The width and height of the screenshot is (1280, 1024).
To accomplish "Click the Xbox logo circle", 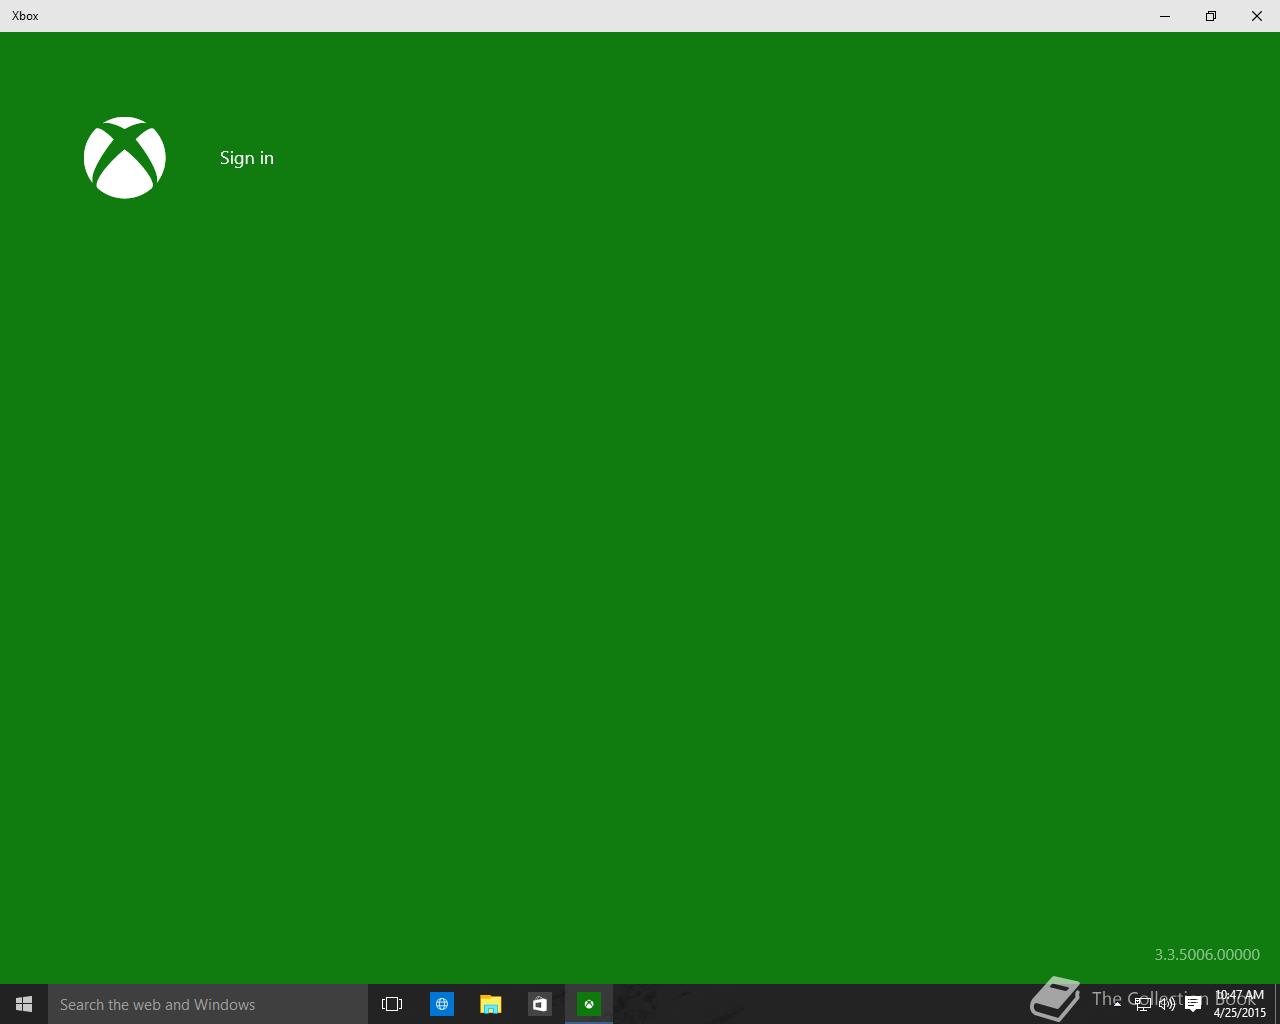I will click(125, 158).
